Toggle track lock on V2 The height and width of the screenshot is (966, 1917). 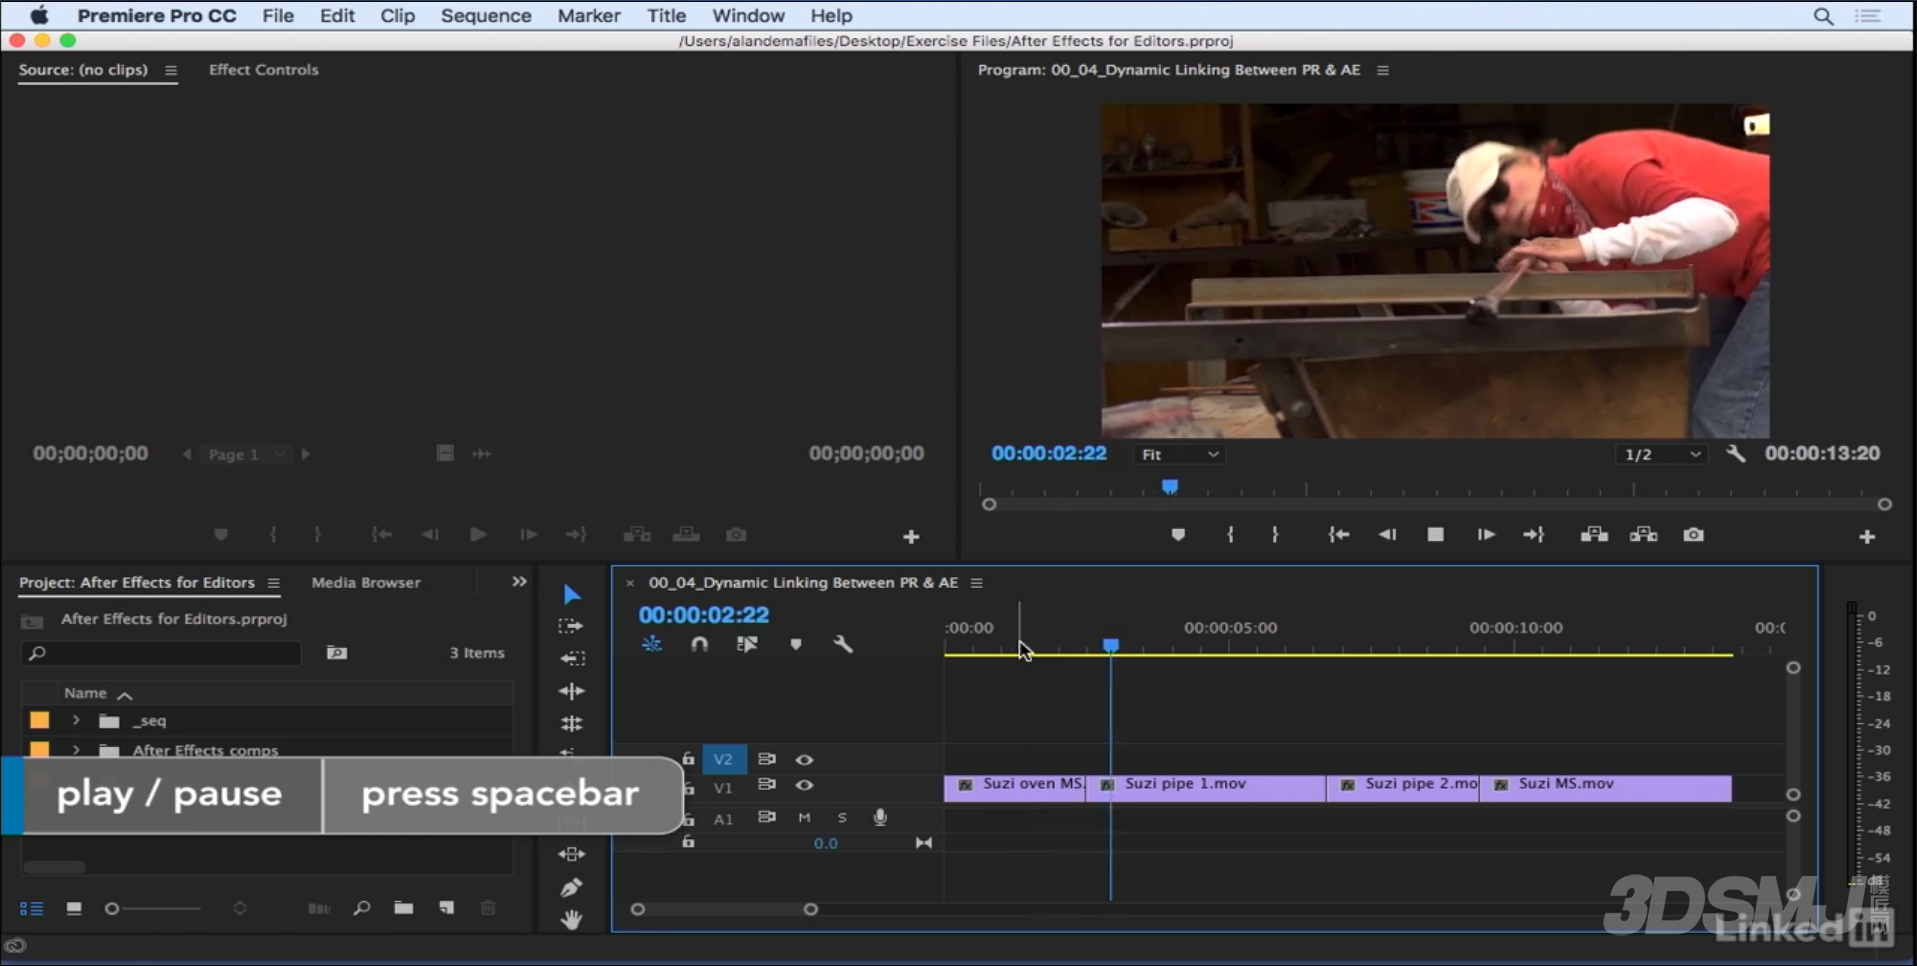coord(688,759)
